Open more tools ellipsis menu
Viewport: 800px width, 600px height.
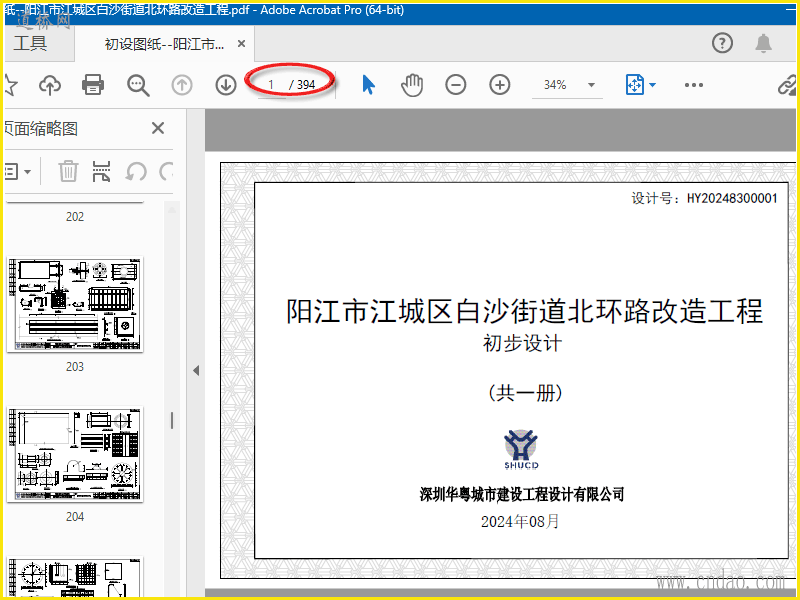pos(694,85)
